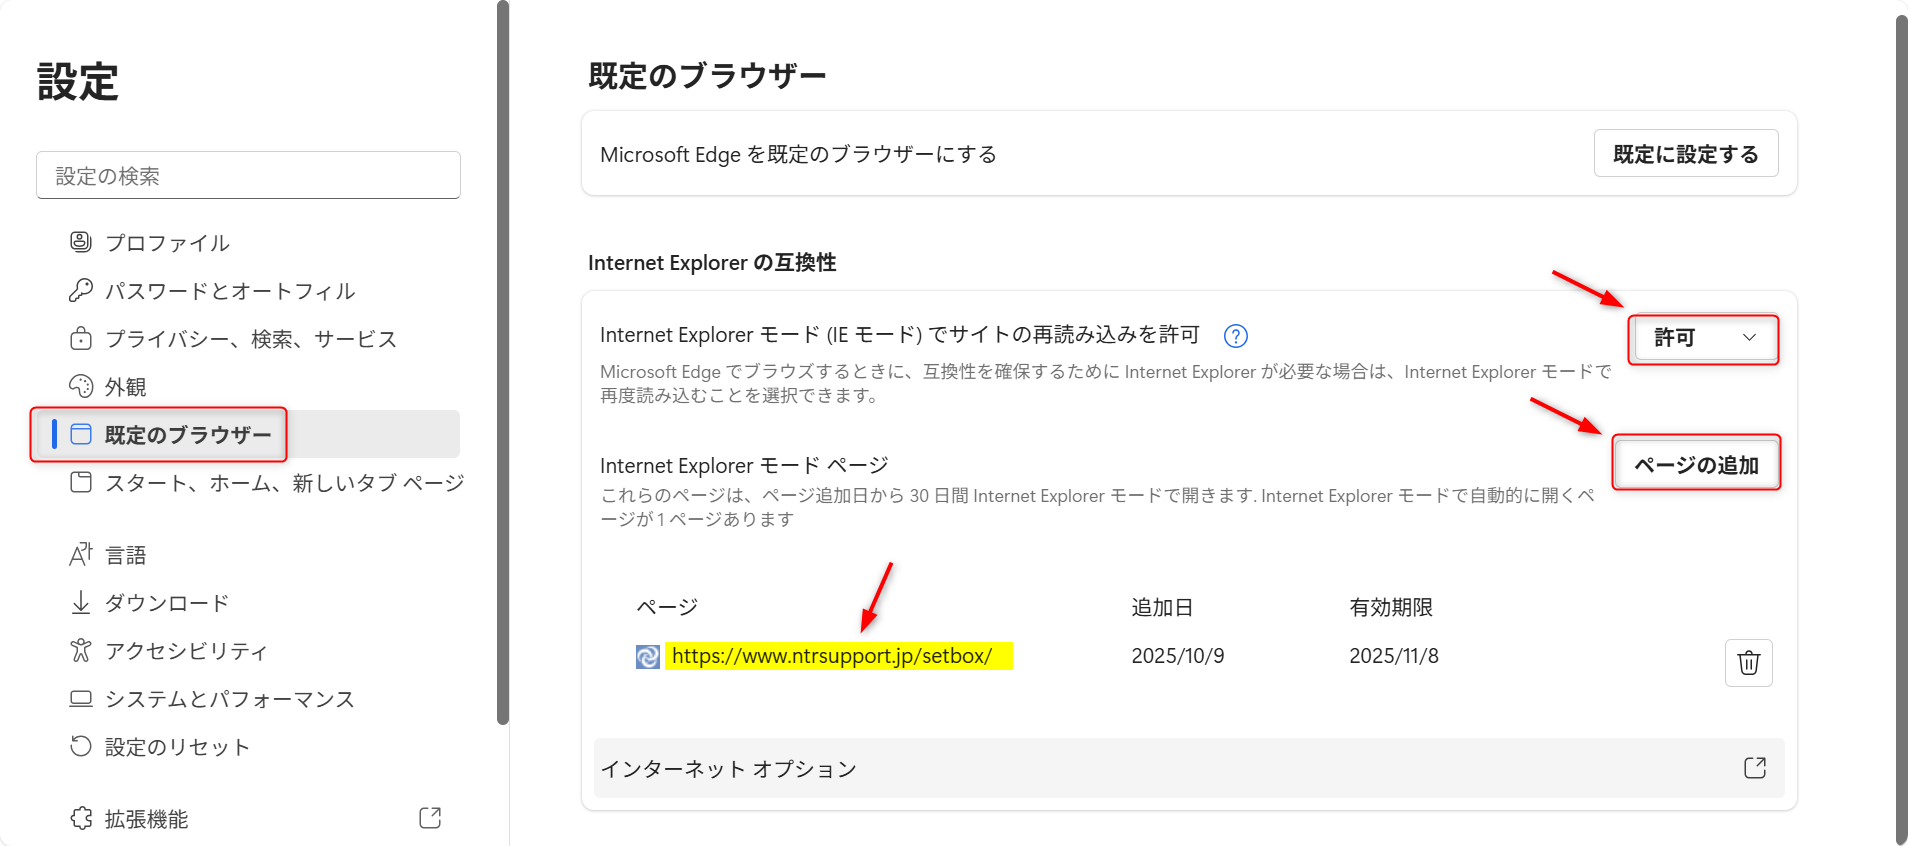Go to システムとパフォーマンス settings
Screen dimensions: 1908x846
(x=229, y=699)
